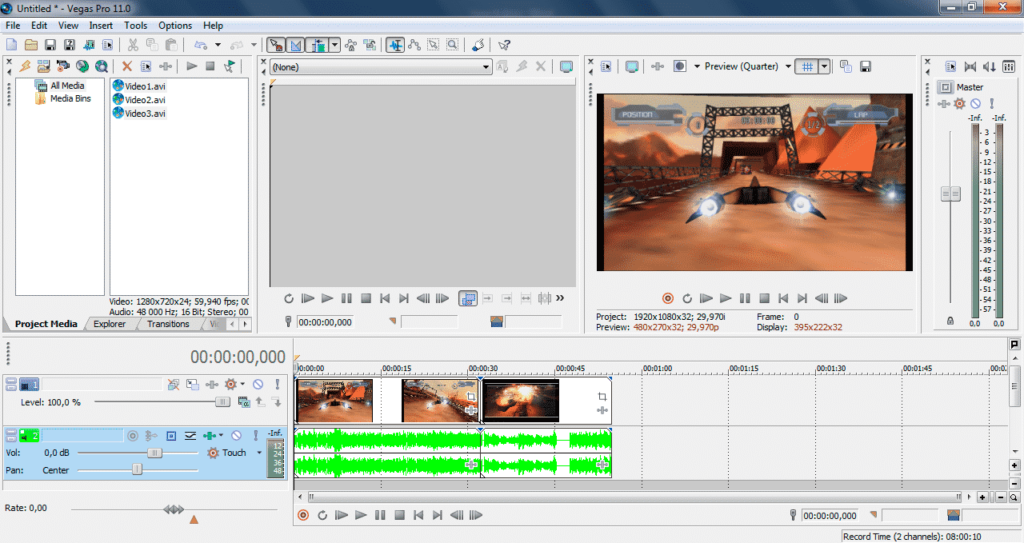Play the timeline from transport bar
This screenshot has width=1024, height=543.
[x=360, y=516]
